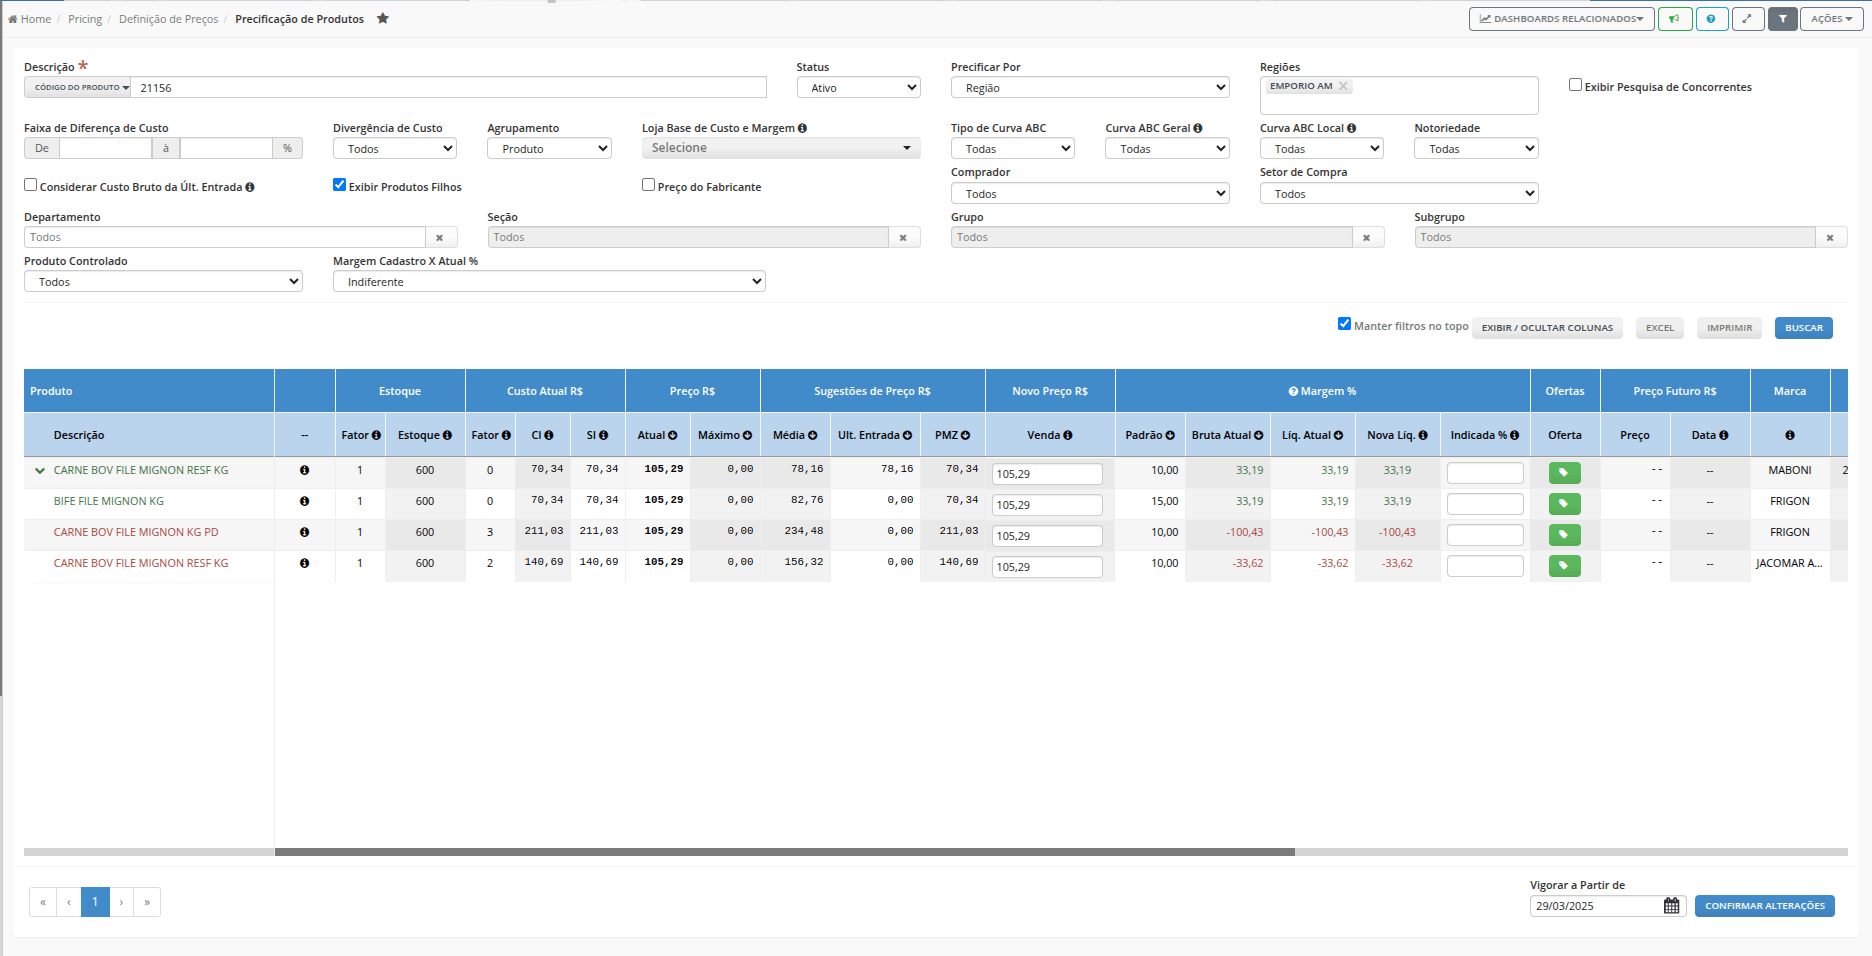
Task: Click the filter funnel icon button
Action: pos(1782,19)
